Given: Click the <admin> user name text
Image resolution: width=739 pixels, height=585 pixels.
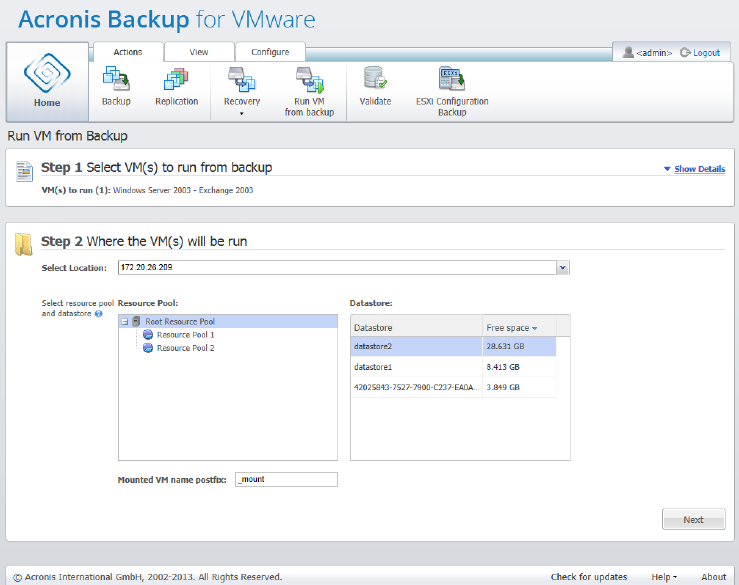Looking at the screenshot, I should pos(654,53).
